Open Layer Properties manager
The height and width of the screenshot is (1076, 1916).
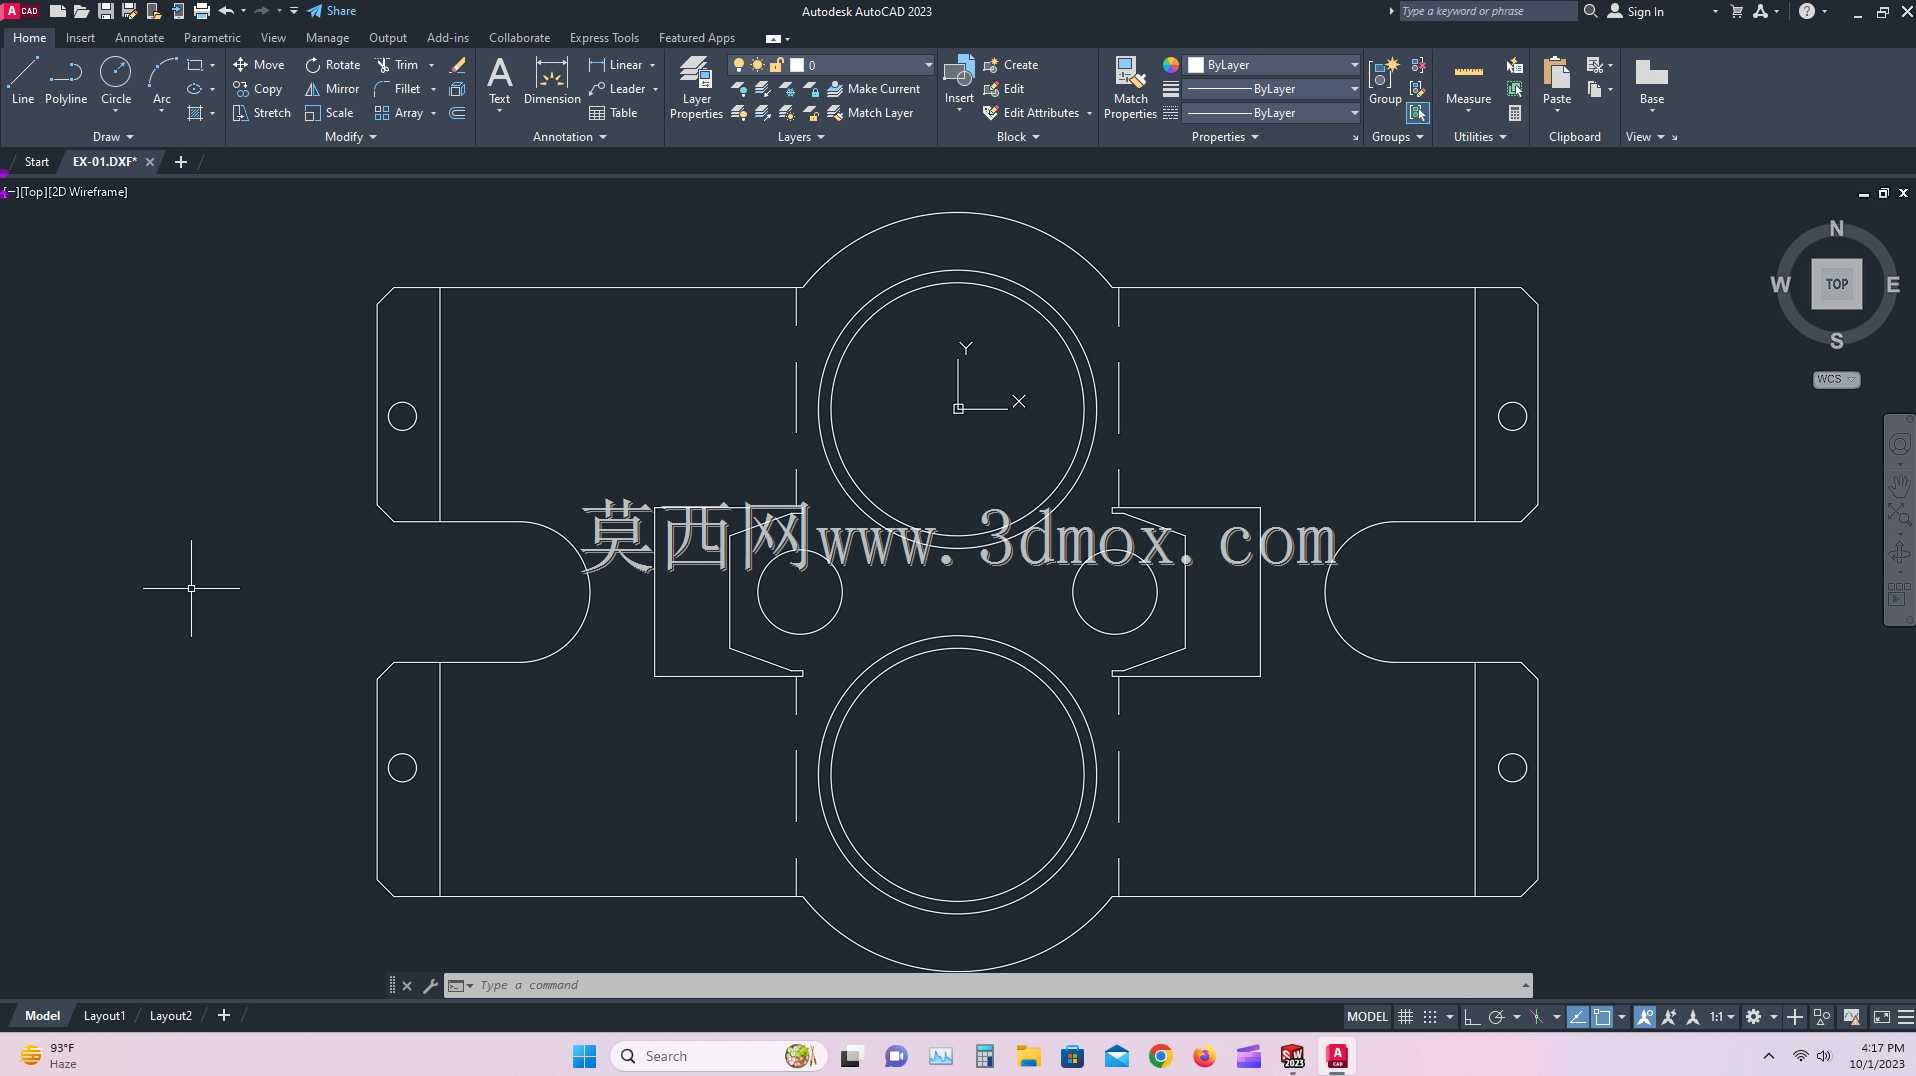coord(696,88)
